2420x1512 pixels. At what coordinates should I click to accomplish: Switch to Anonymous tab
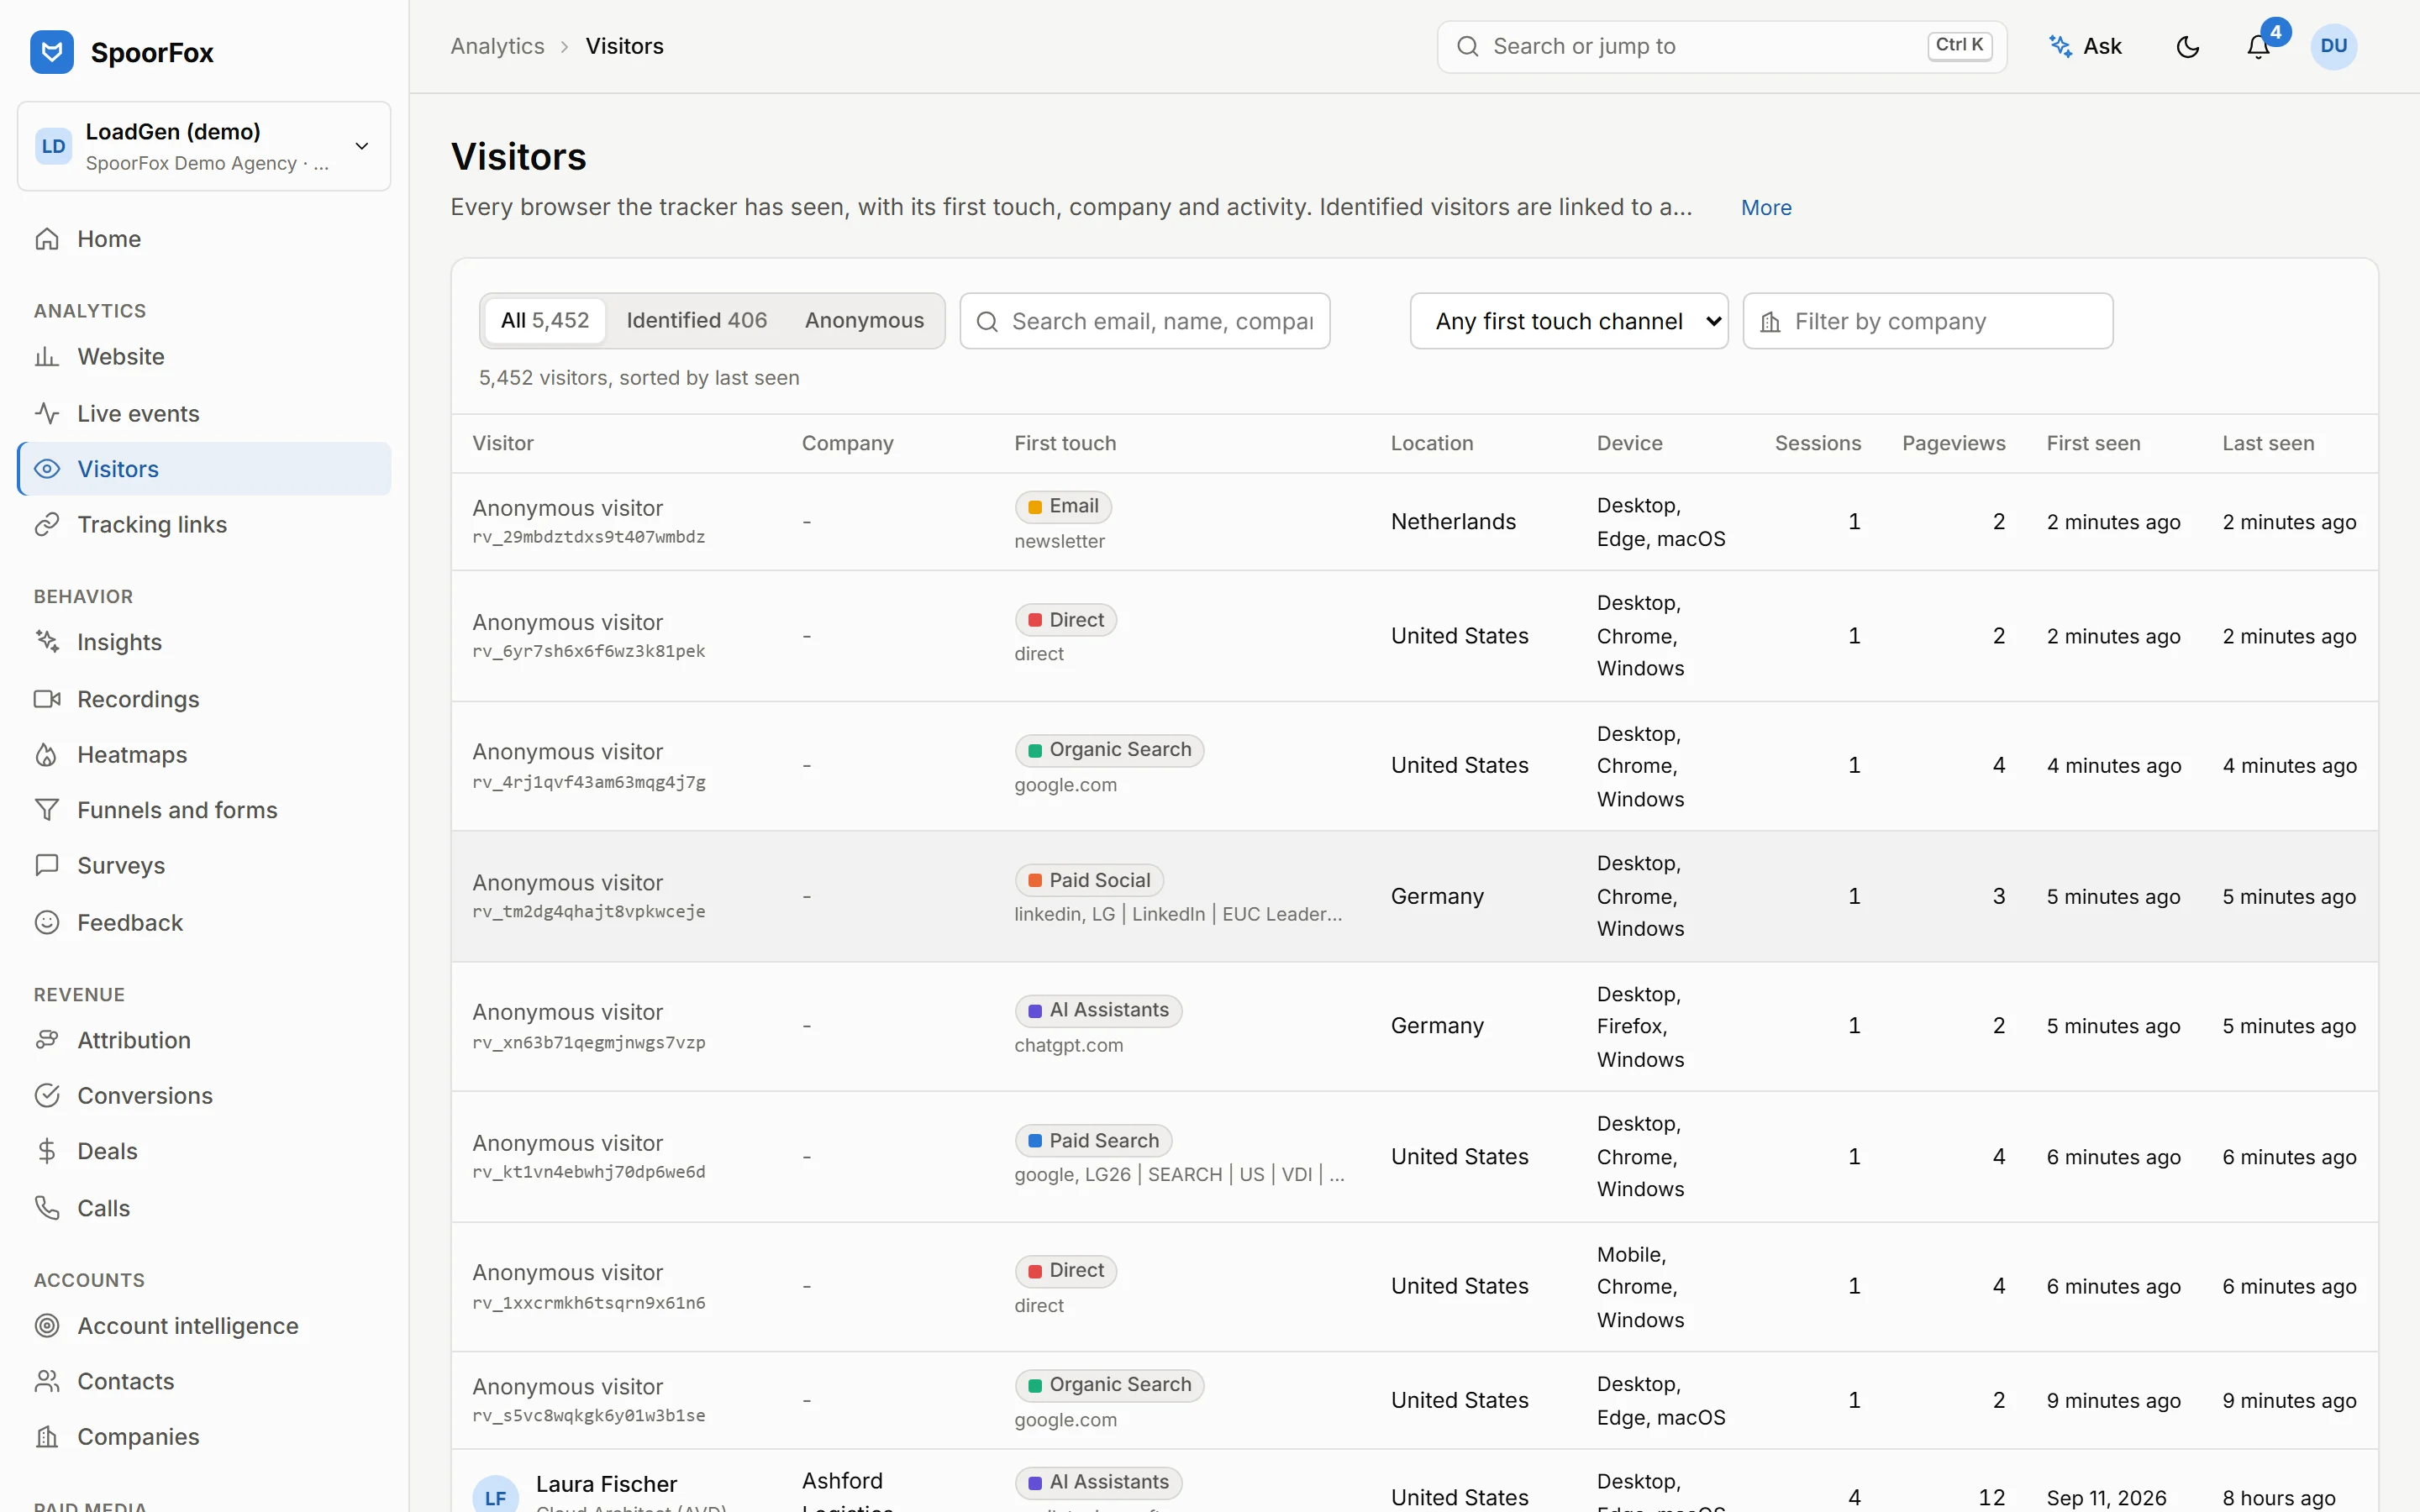click(x=864, y=321)
